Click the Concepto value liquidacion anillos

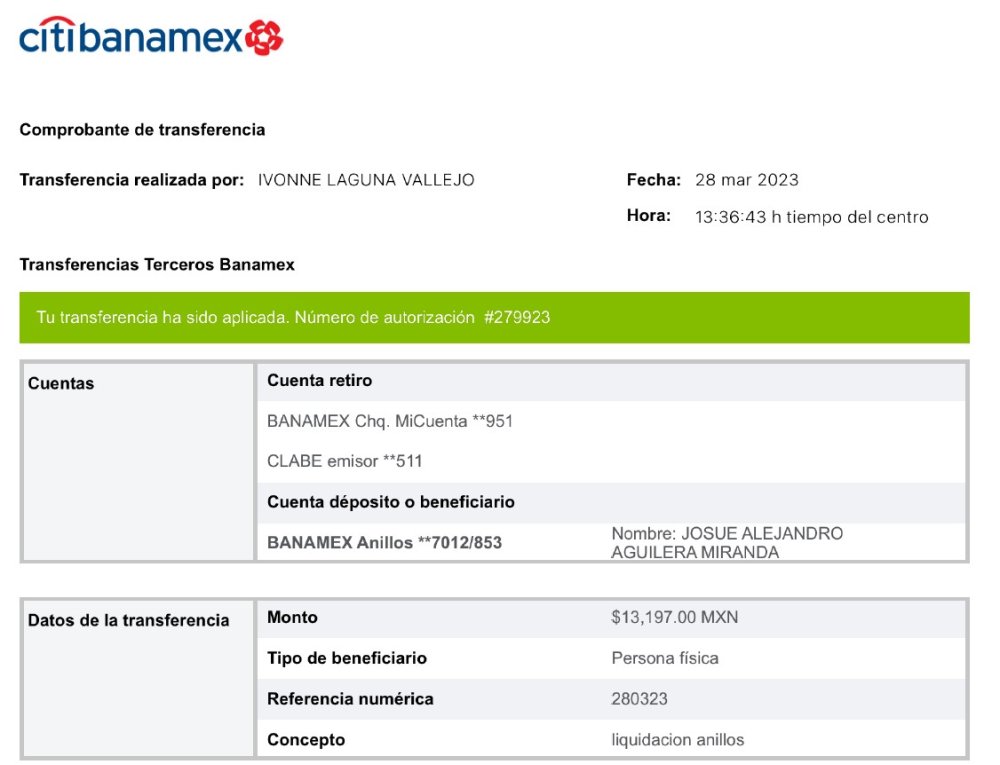[x=678, y=740]
